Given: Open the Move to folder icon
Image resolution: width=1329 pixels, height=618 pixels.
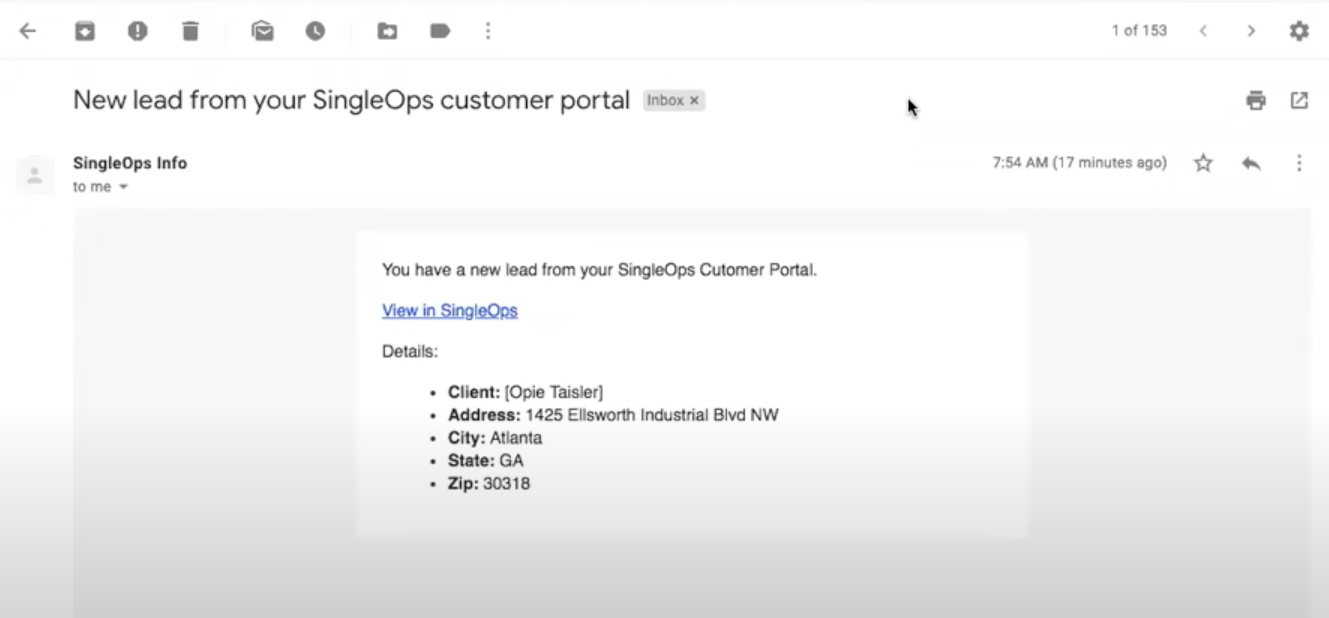Looking at the screenshot, I should (387, 31).
